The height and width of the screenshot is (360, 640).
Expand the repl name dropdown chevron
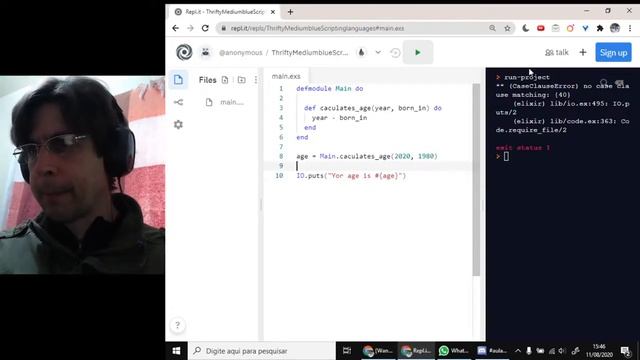378,52
